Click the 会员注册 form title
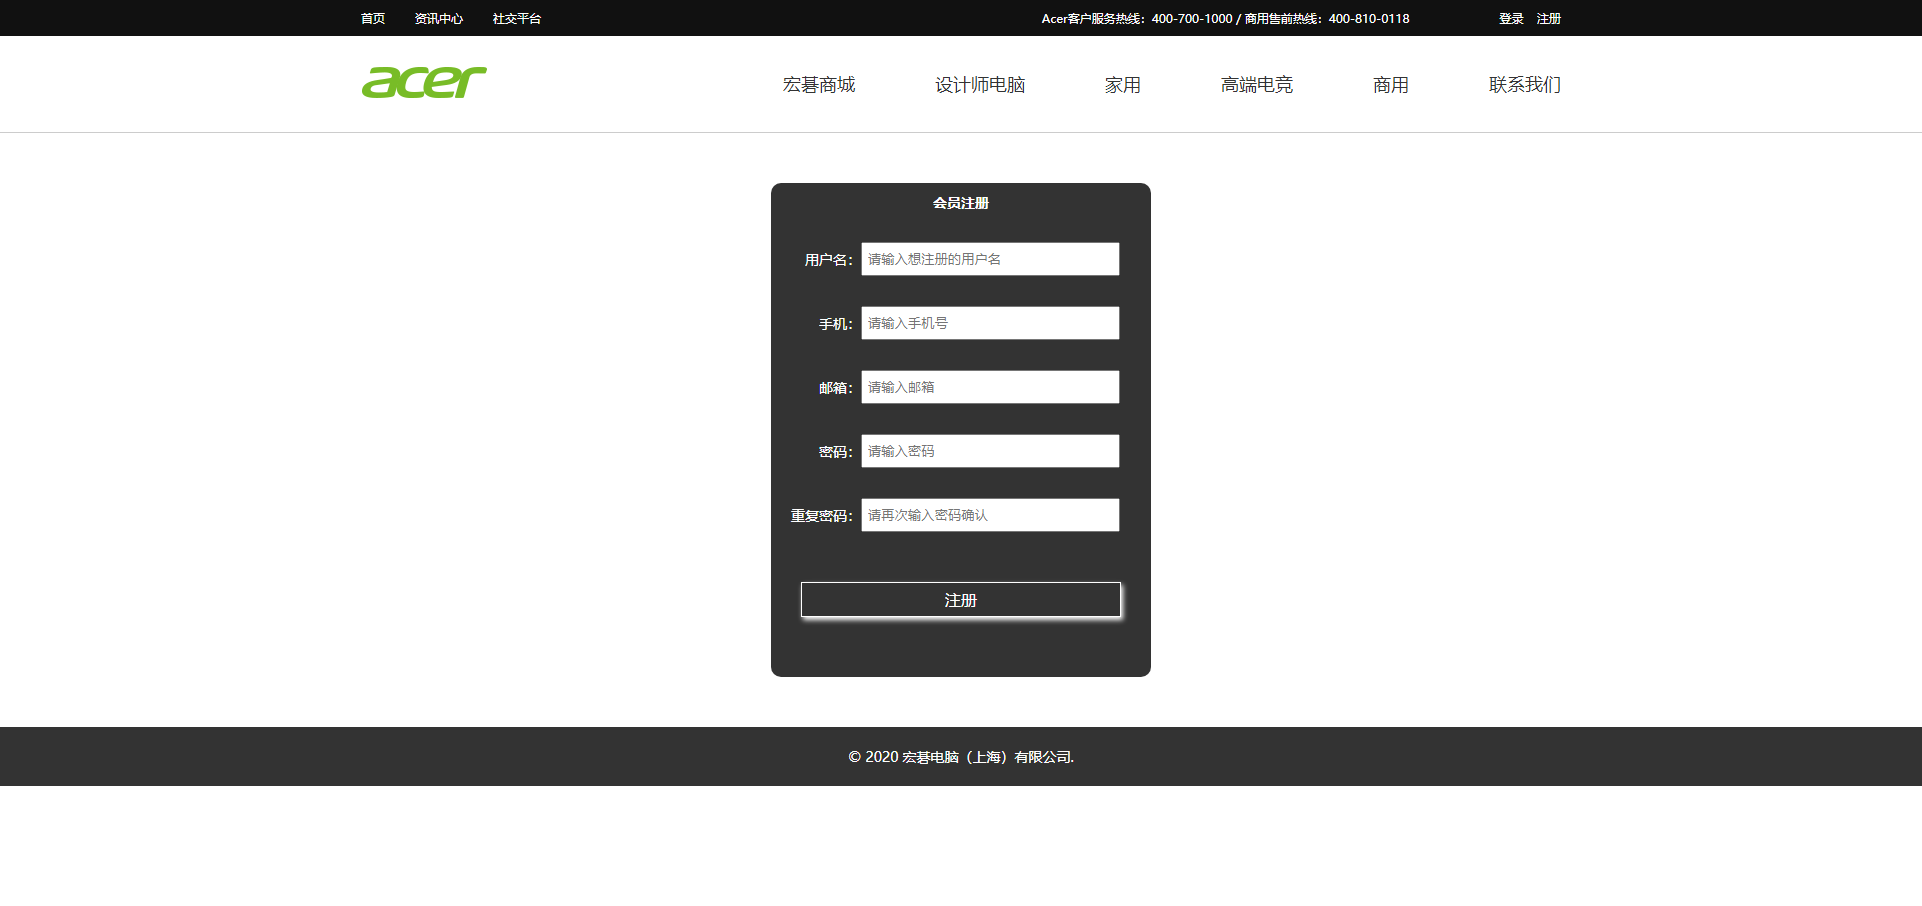1922x906 pixels. pos(961,203)
